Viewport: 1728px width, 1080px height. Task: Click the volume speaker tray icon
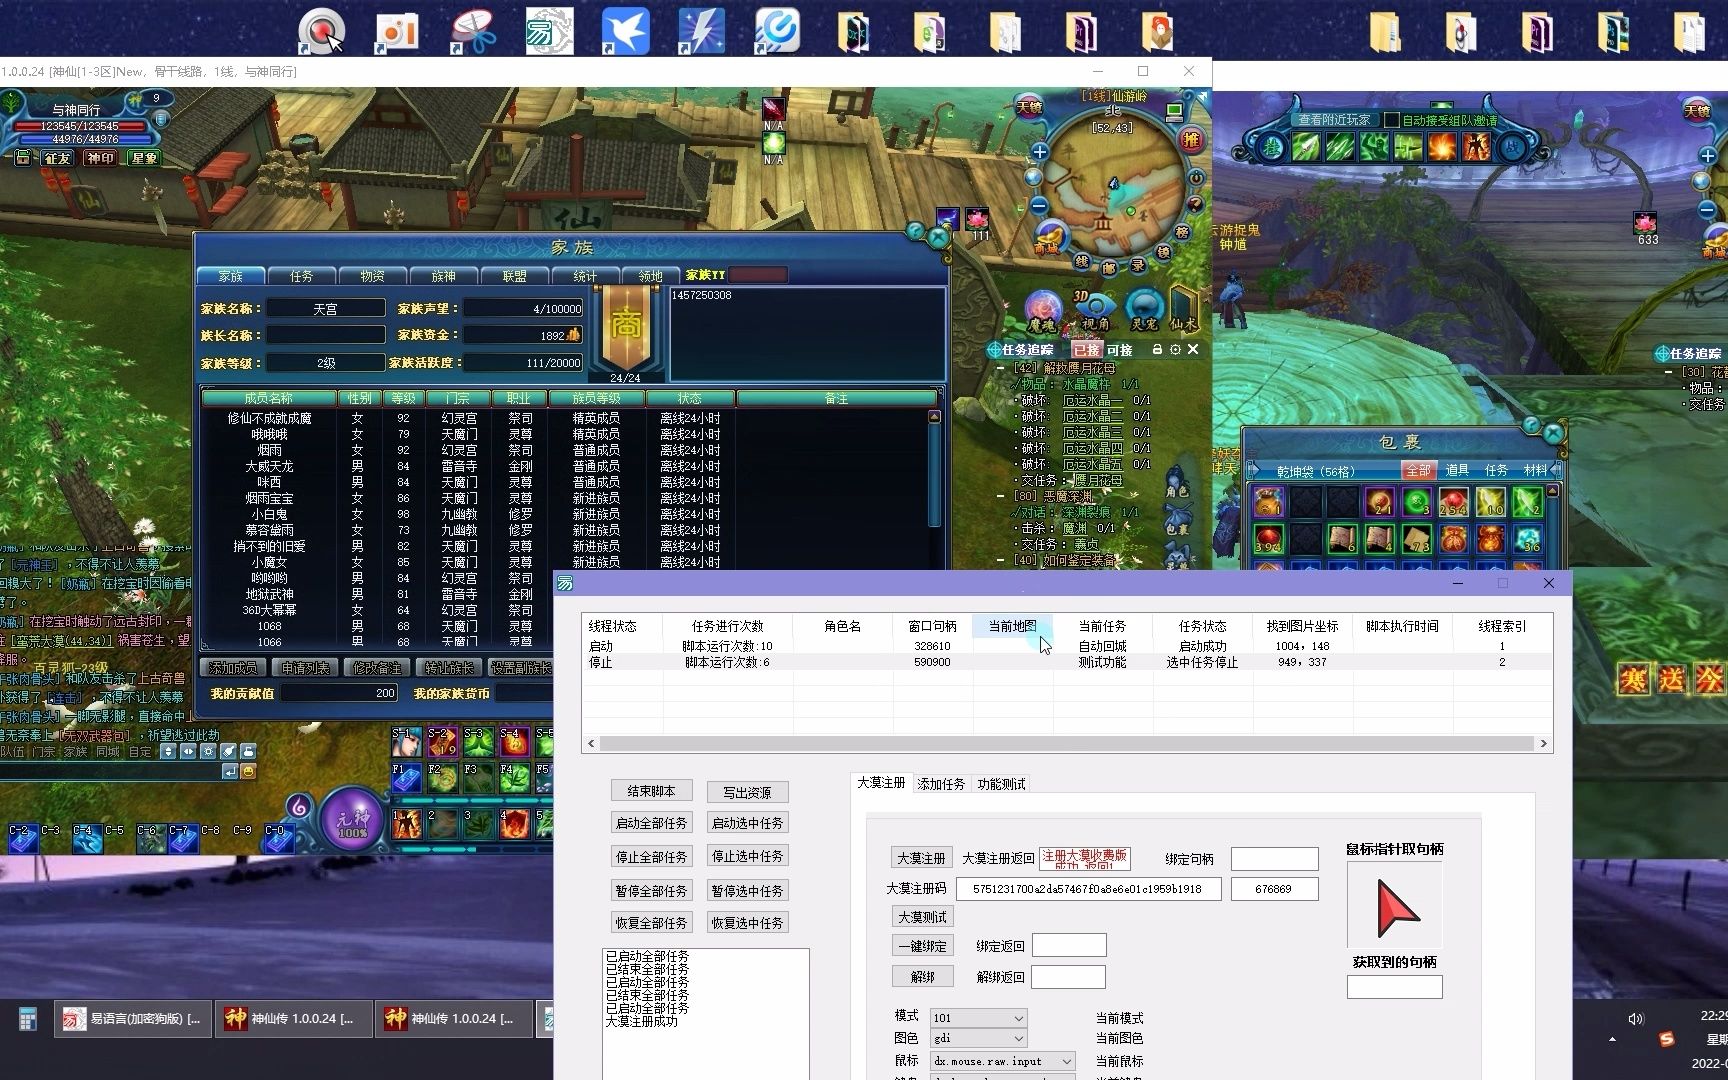pyautogui.click(x=1635, y=1019)
